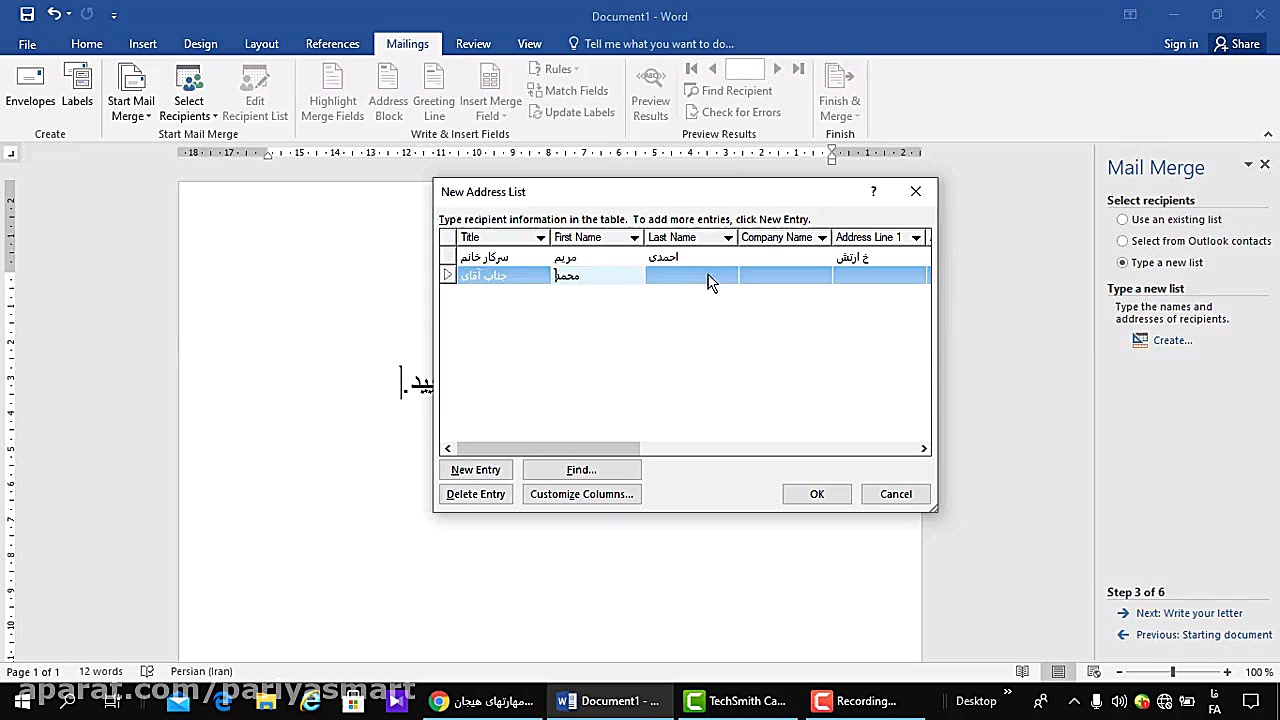This screenshot has height=720, width=1280.
Task: Click the Sign in link
Action: pyautogui.click(x=1180, y=44)
